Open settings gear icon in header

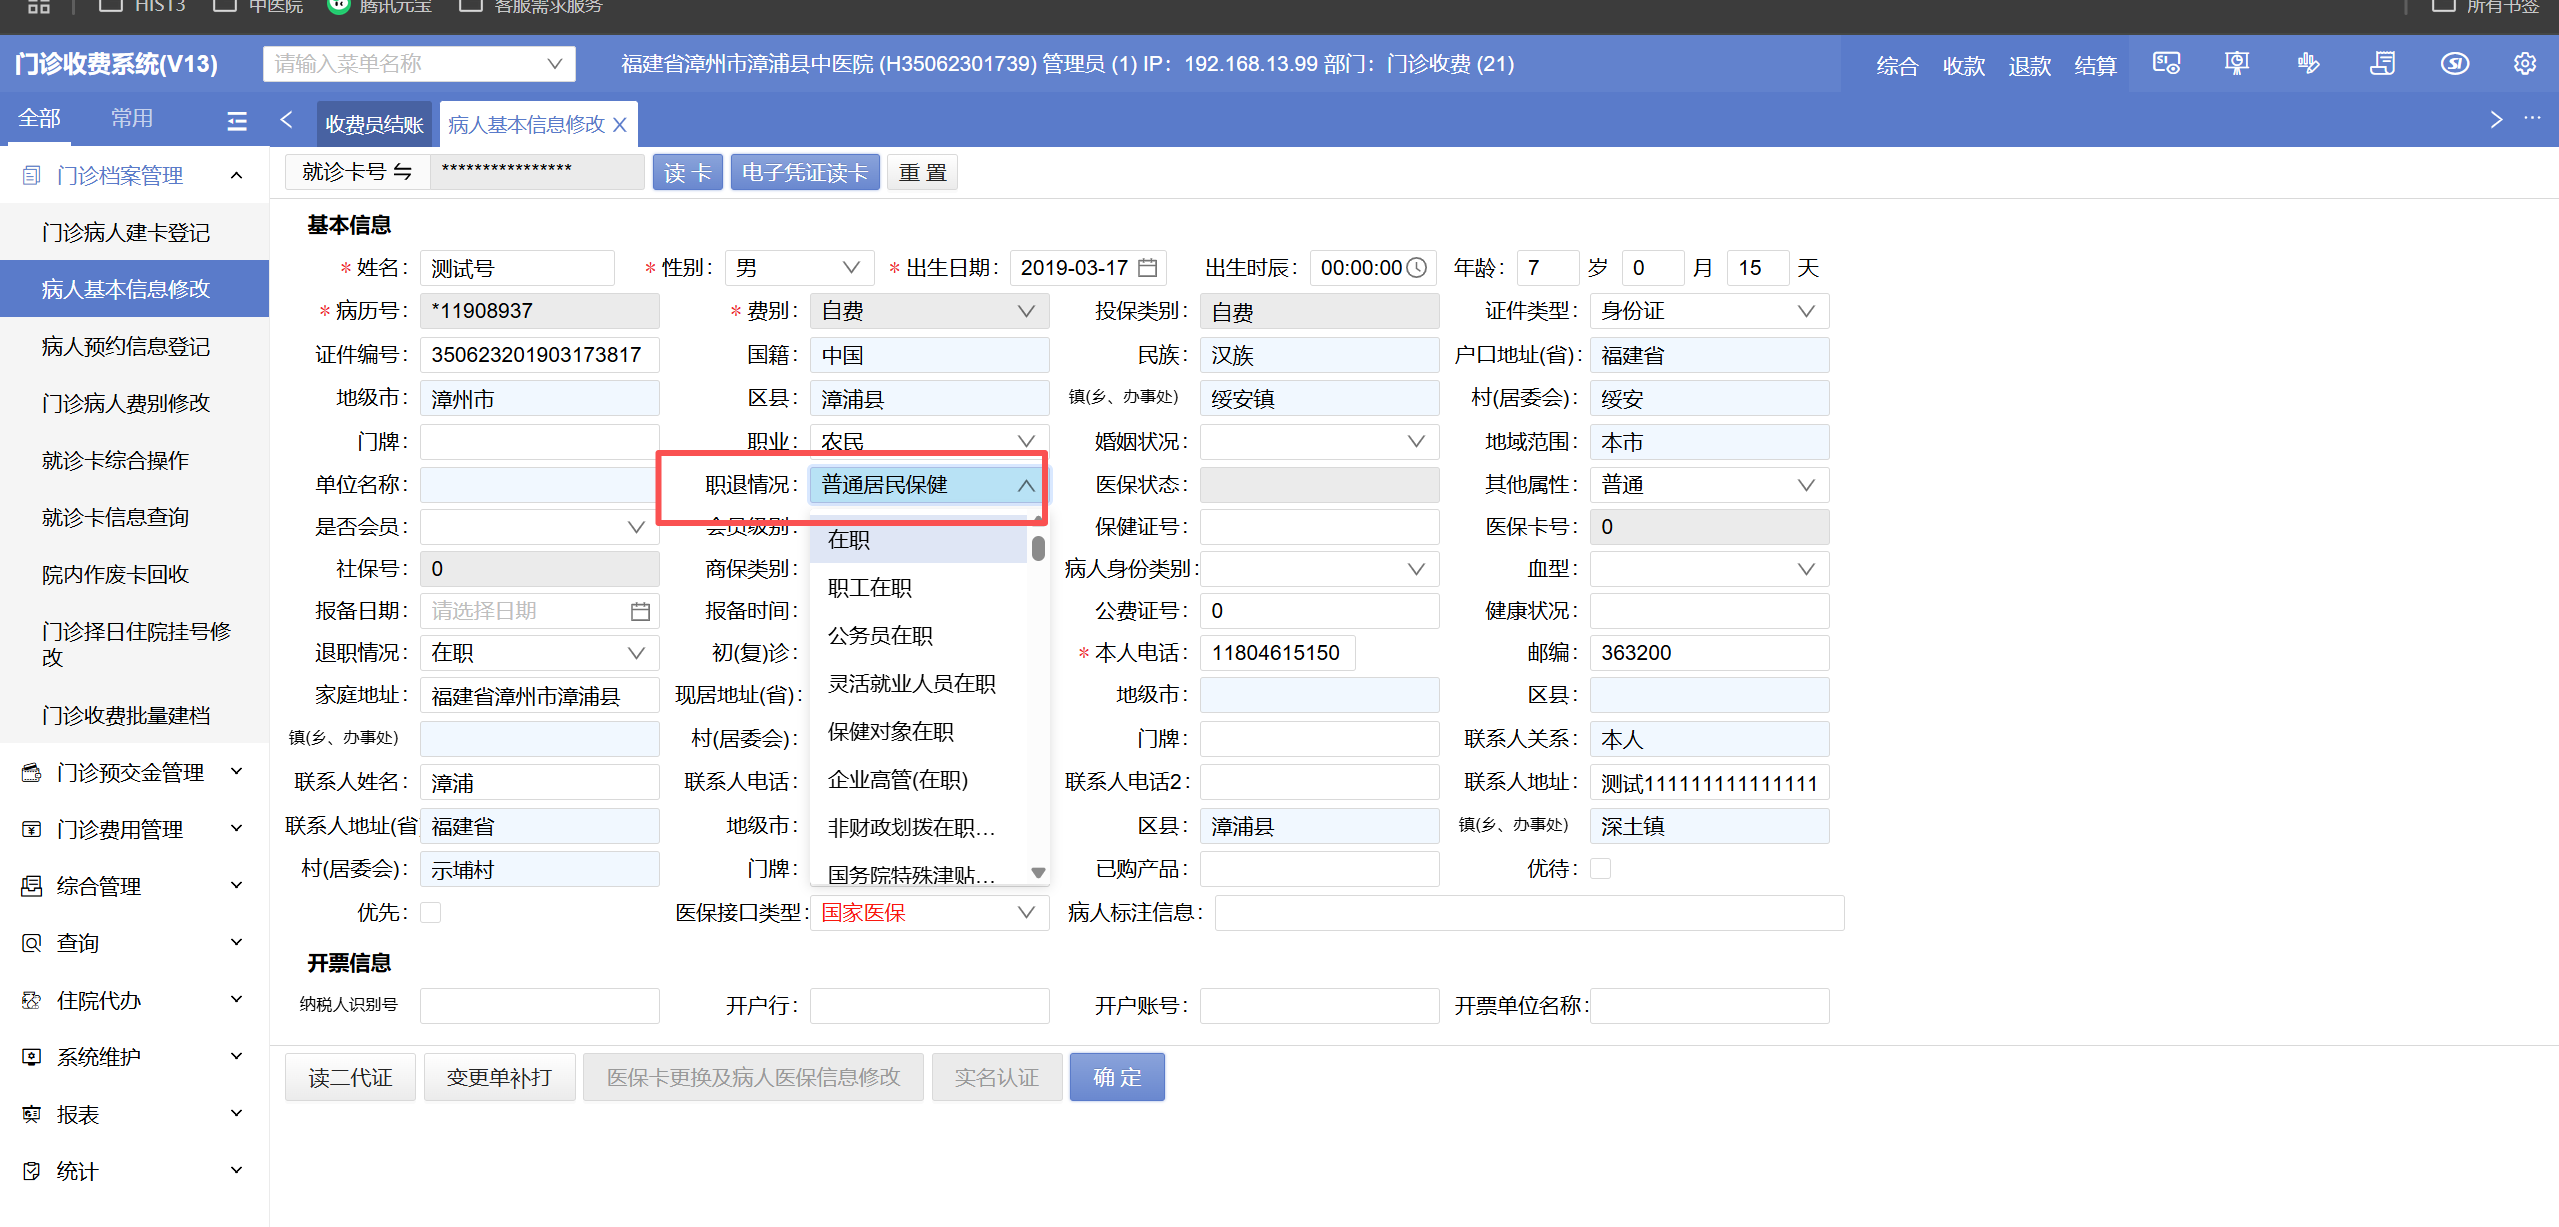[2524, 64]
